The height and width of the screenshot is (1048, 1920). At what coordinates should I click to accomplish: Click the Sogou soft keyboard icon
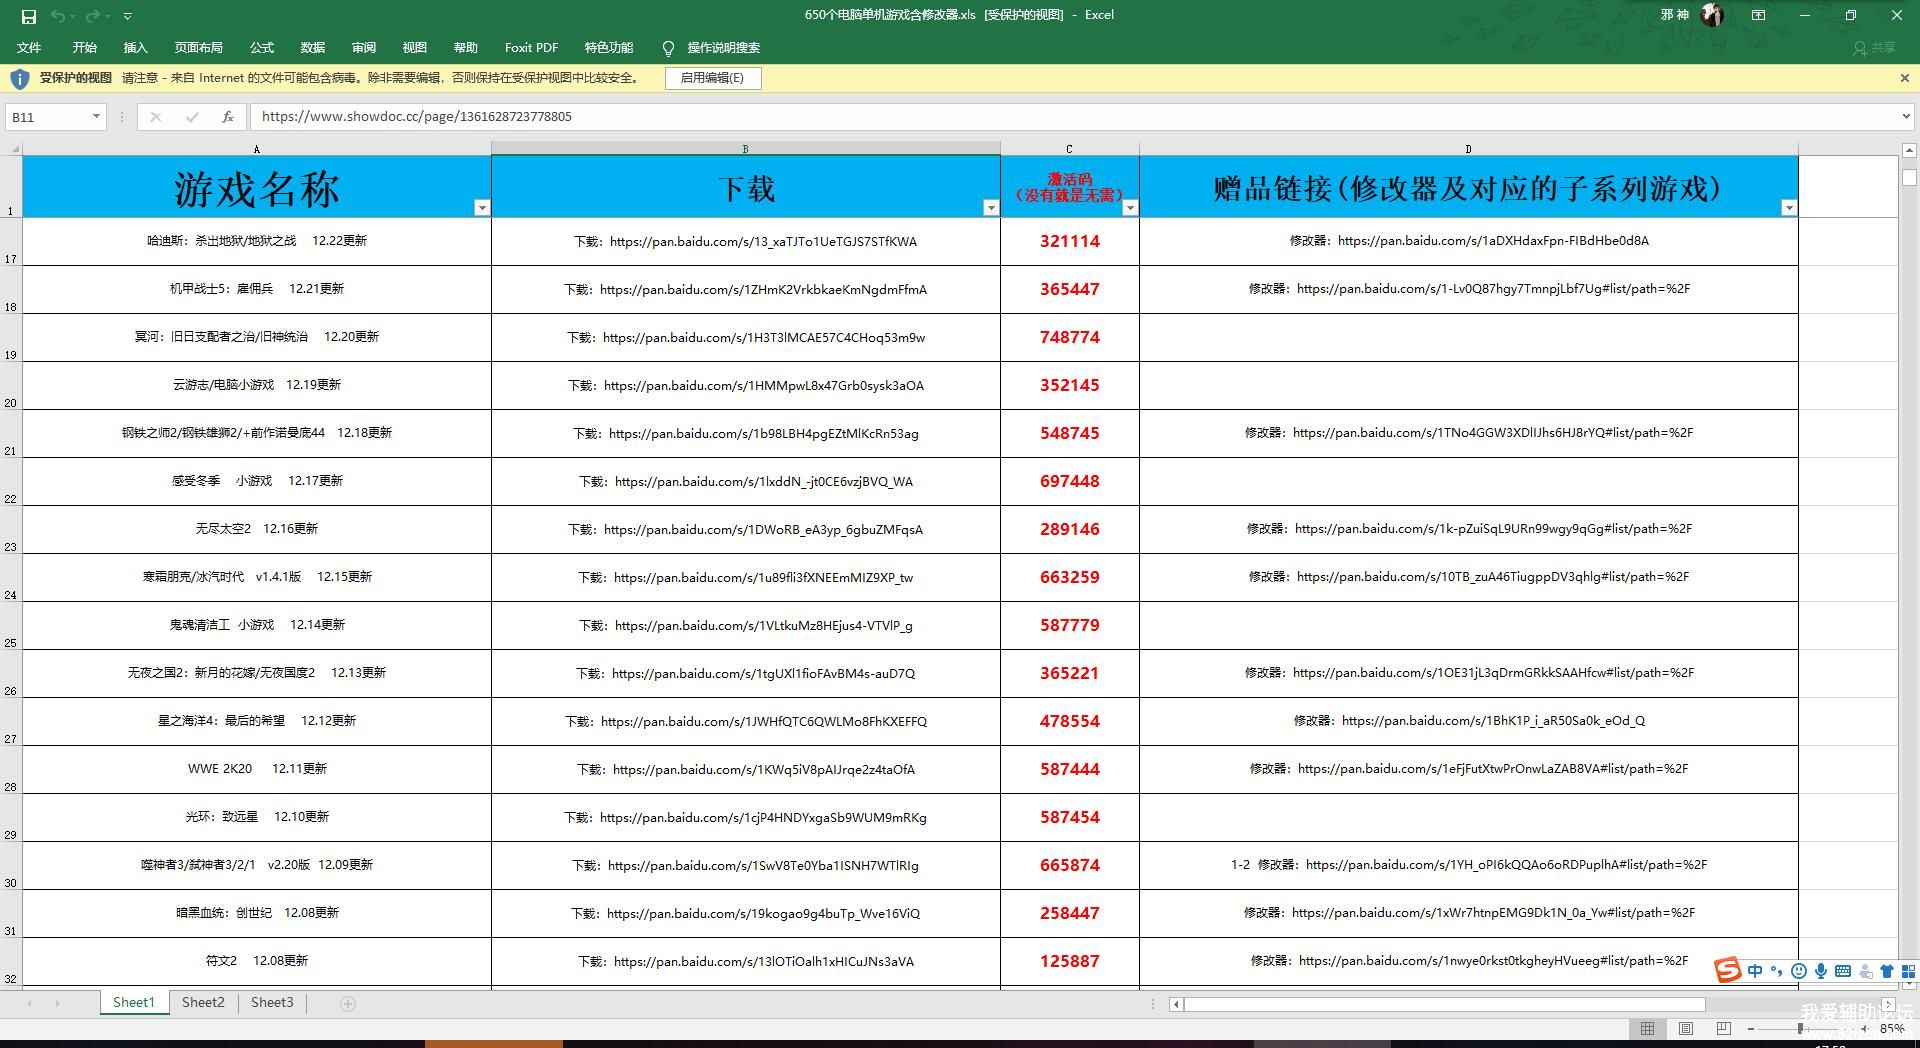tap(1842, 970)
